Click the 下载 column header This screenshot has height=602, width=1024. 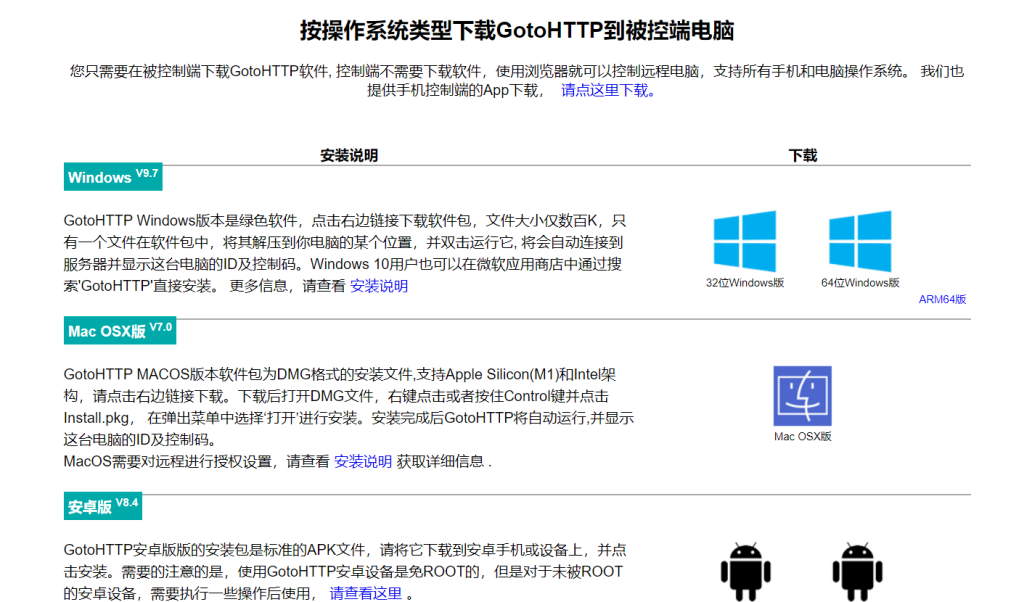[x=803, y=155]
